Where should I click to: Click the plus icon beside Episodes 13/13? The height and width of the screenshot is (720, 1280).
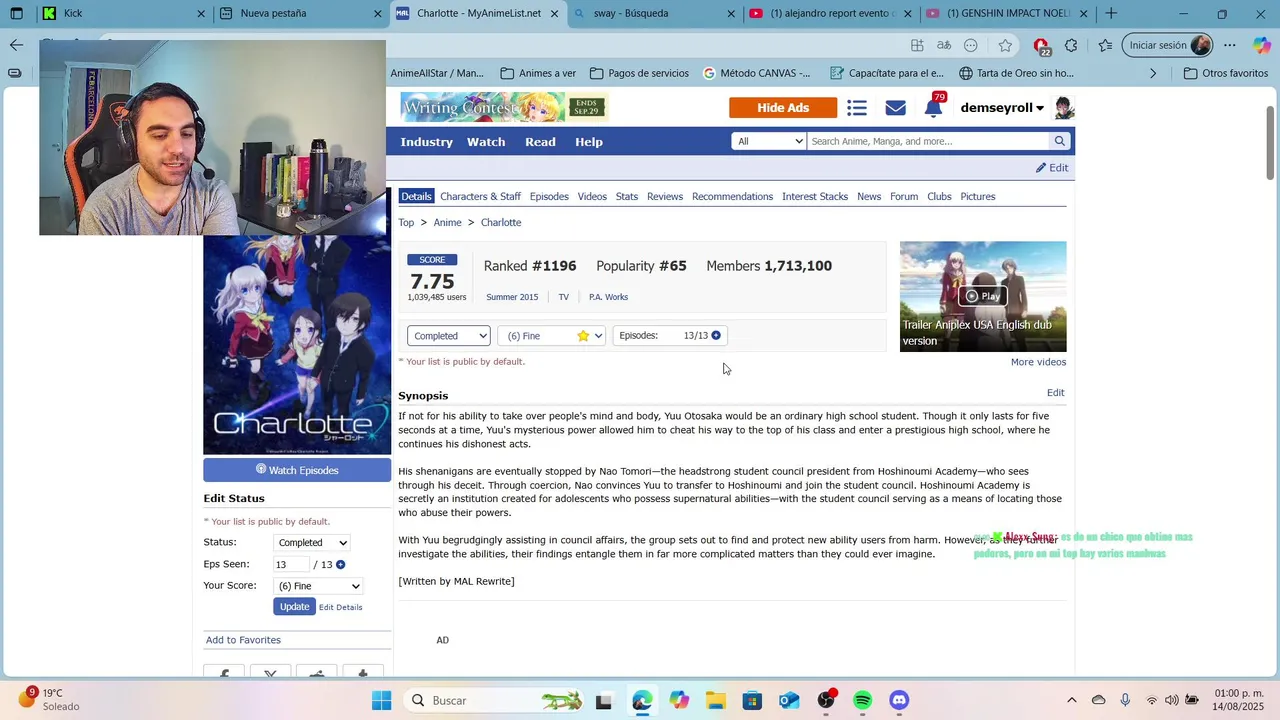(x=716, y=335)
